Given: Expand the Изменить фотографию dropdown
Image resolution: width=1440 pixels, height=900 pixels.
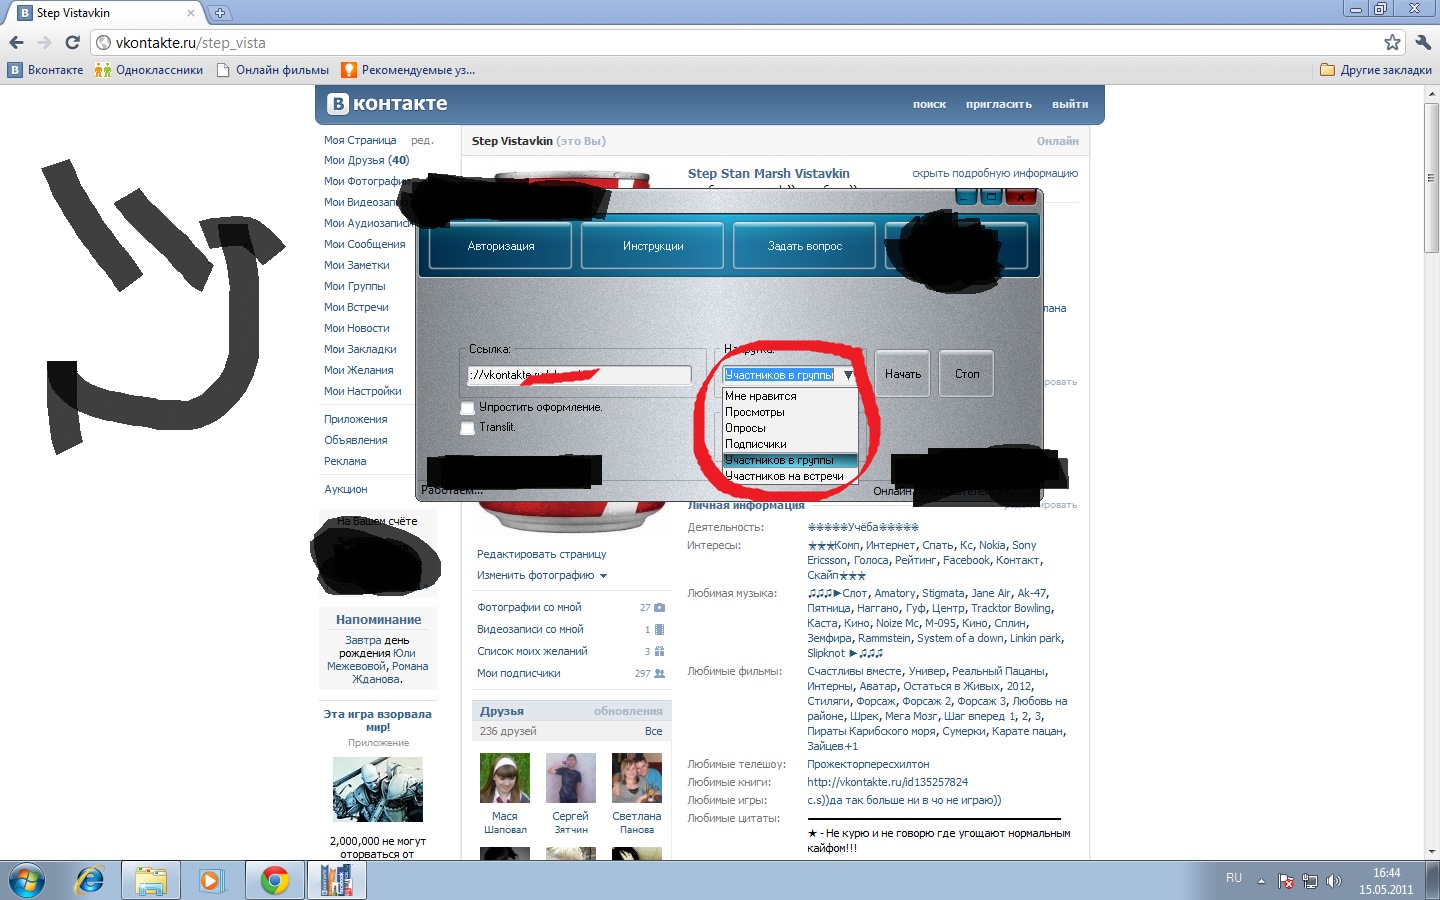Looking at the screenshot, I should (x=603, y=576).
